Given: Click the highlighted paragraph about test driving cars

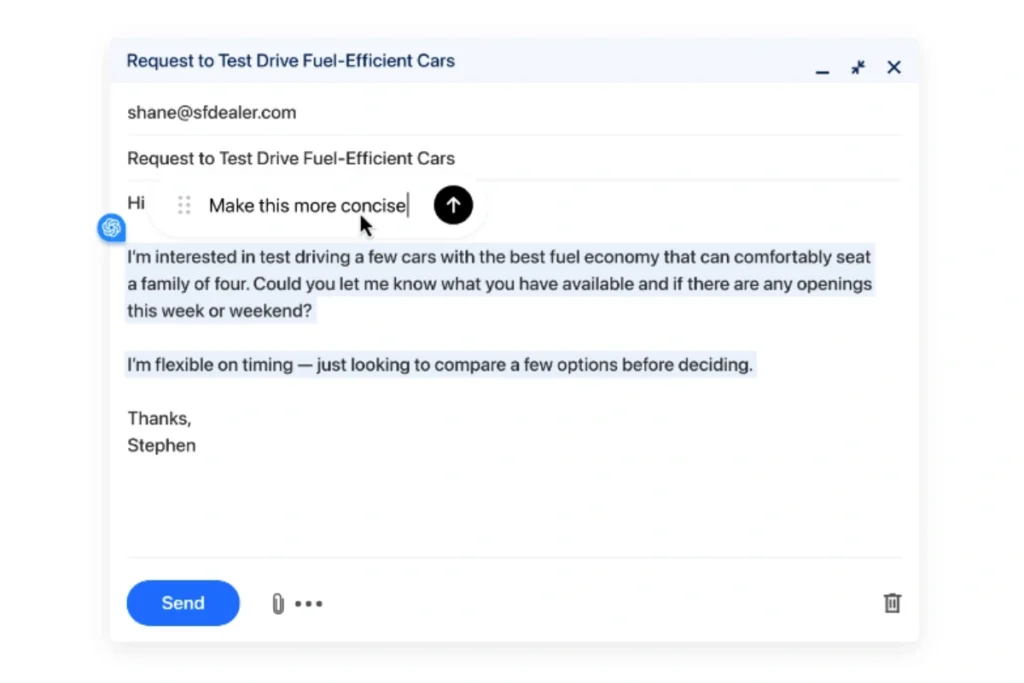Looking at the screenshot, I should pos(498,284).
